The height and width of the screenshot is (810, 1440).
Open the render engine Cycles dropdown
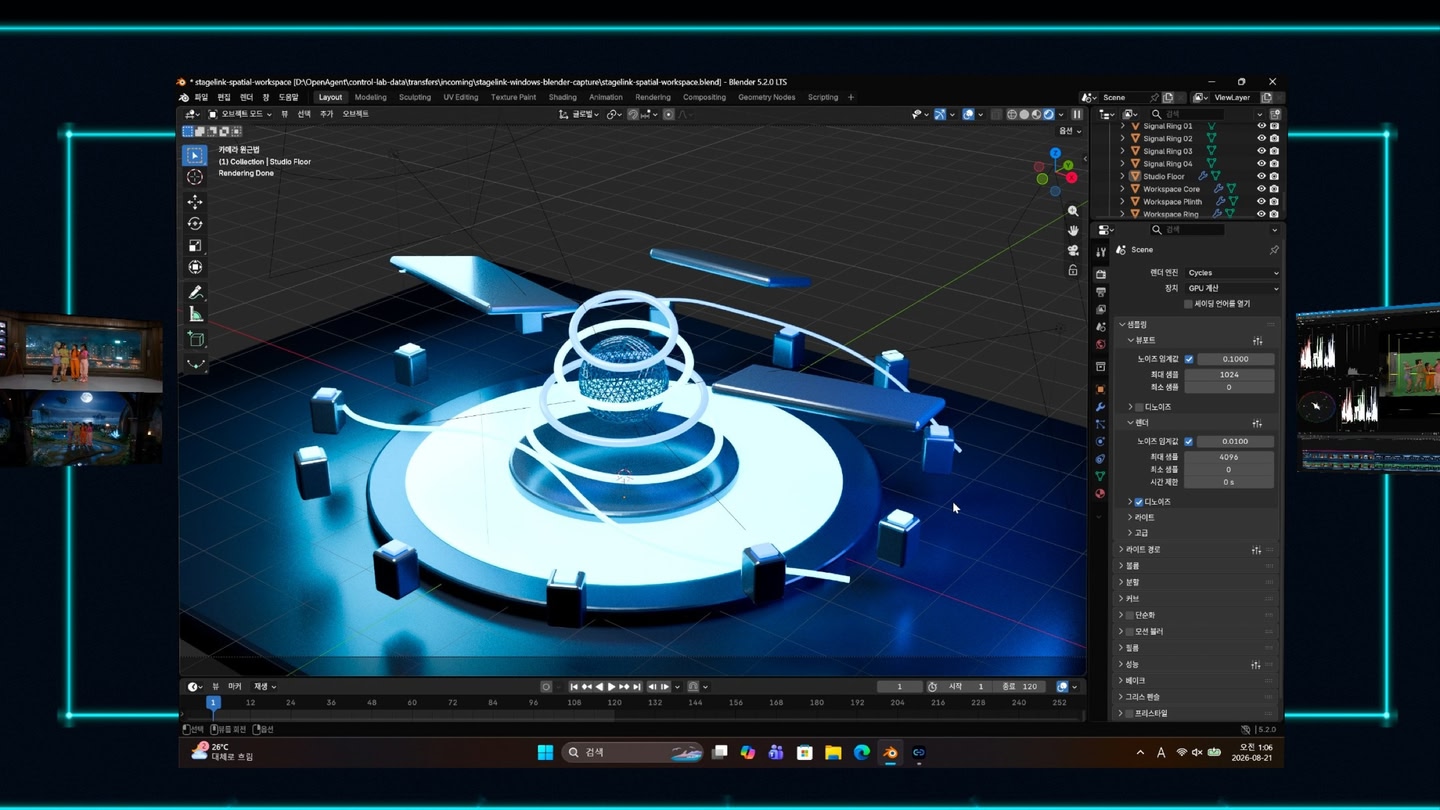tap(1232, 273)
